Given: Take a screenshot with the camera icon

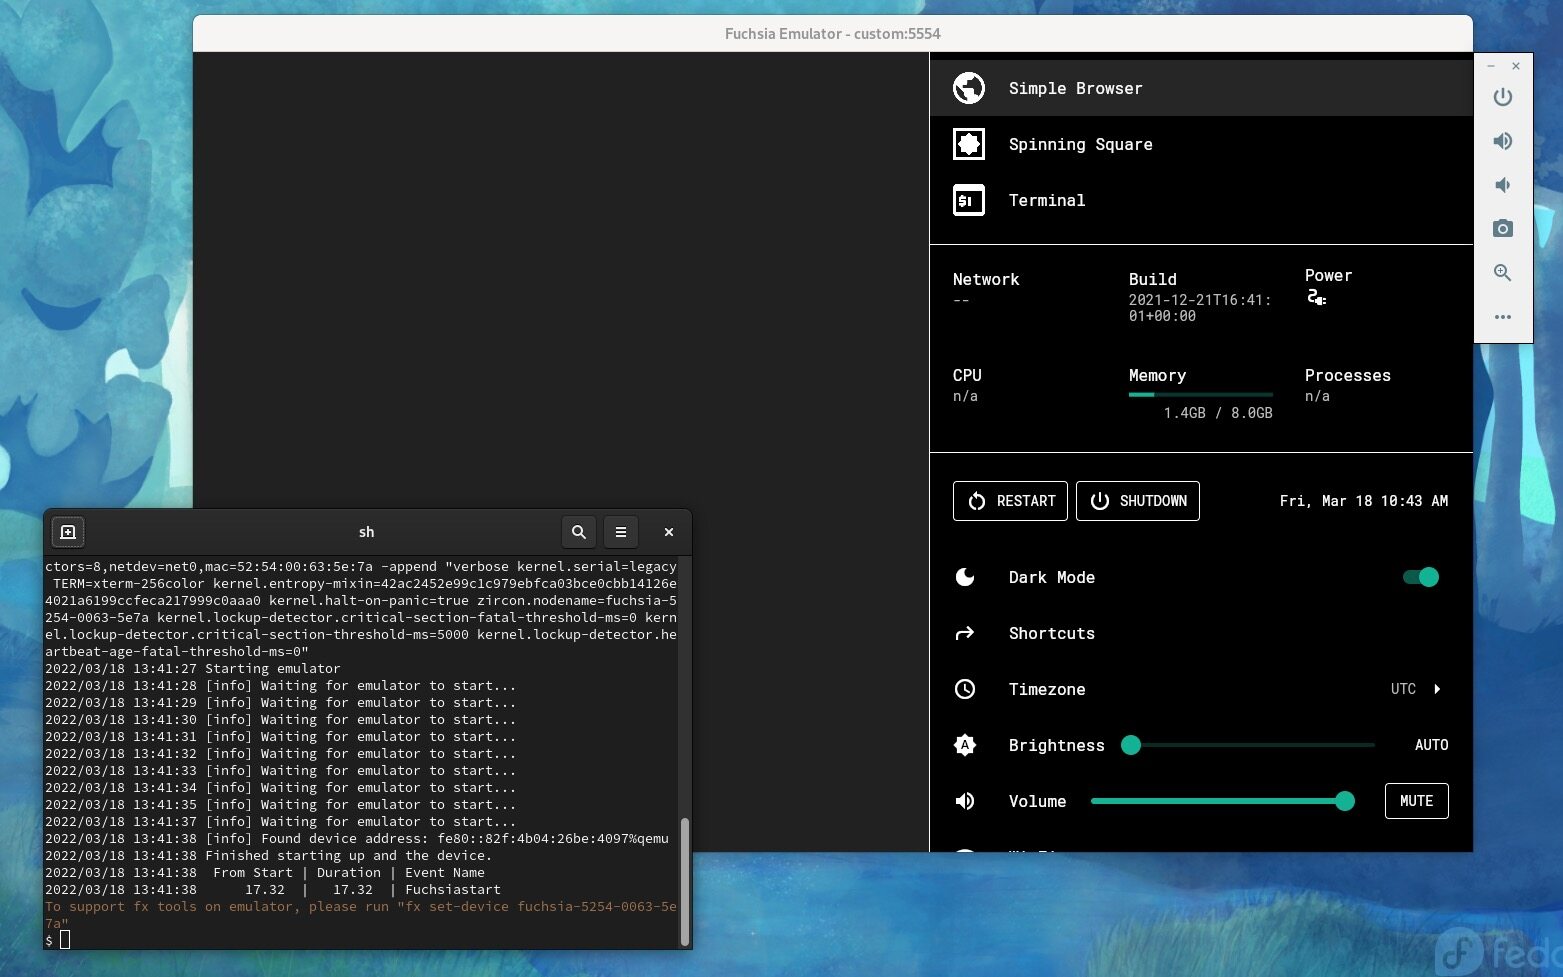Looking at the screenshot, I should (x=1502, y=229).
